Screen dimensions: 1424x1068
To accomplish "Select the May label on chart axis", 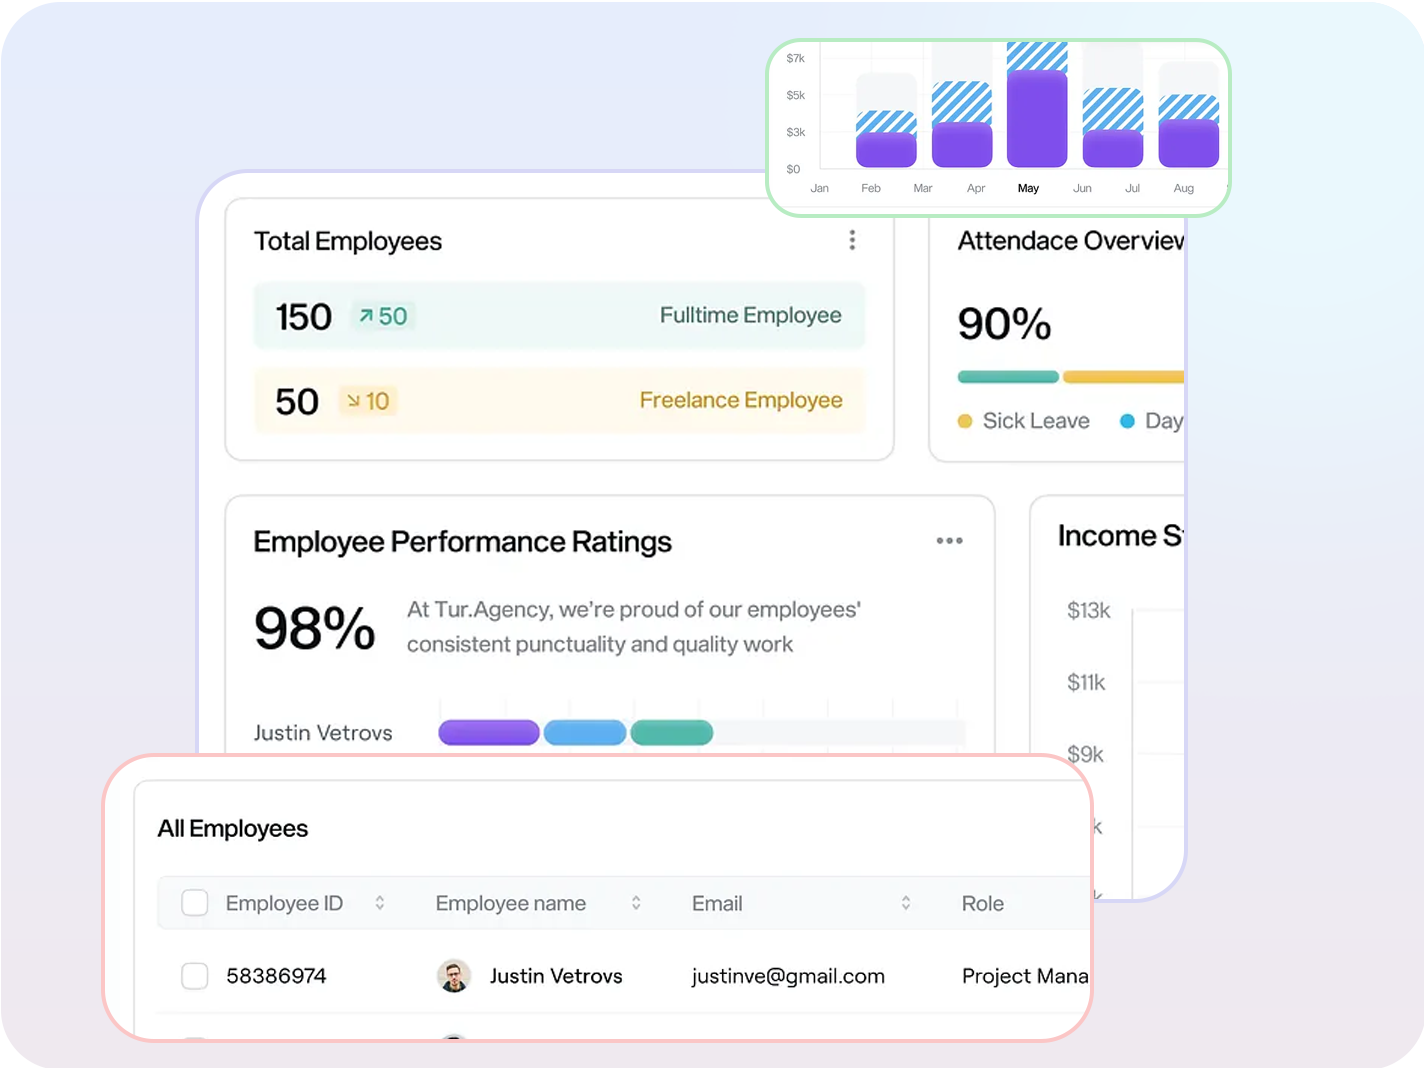I will pyautogui.click(x=1028, y=188).
